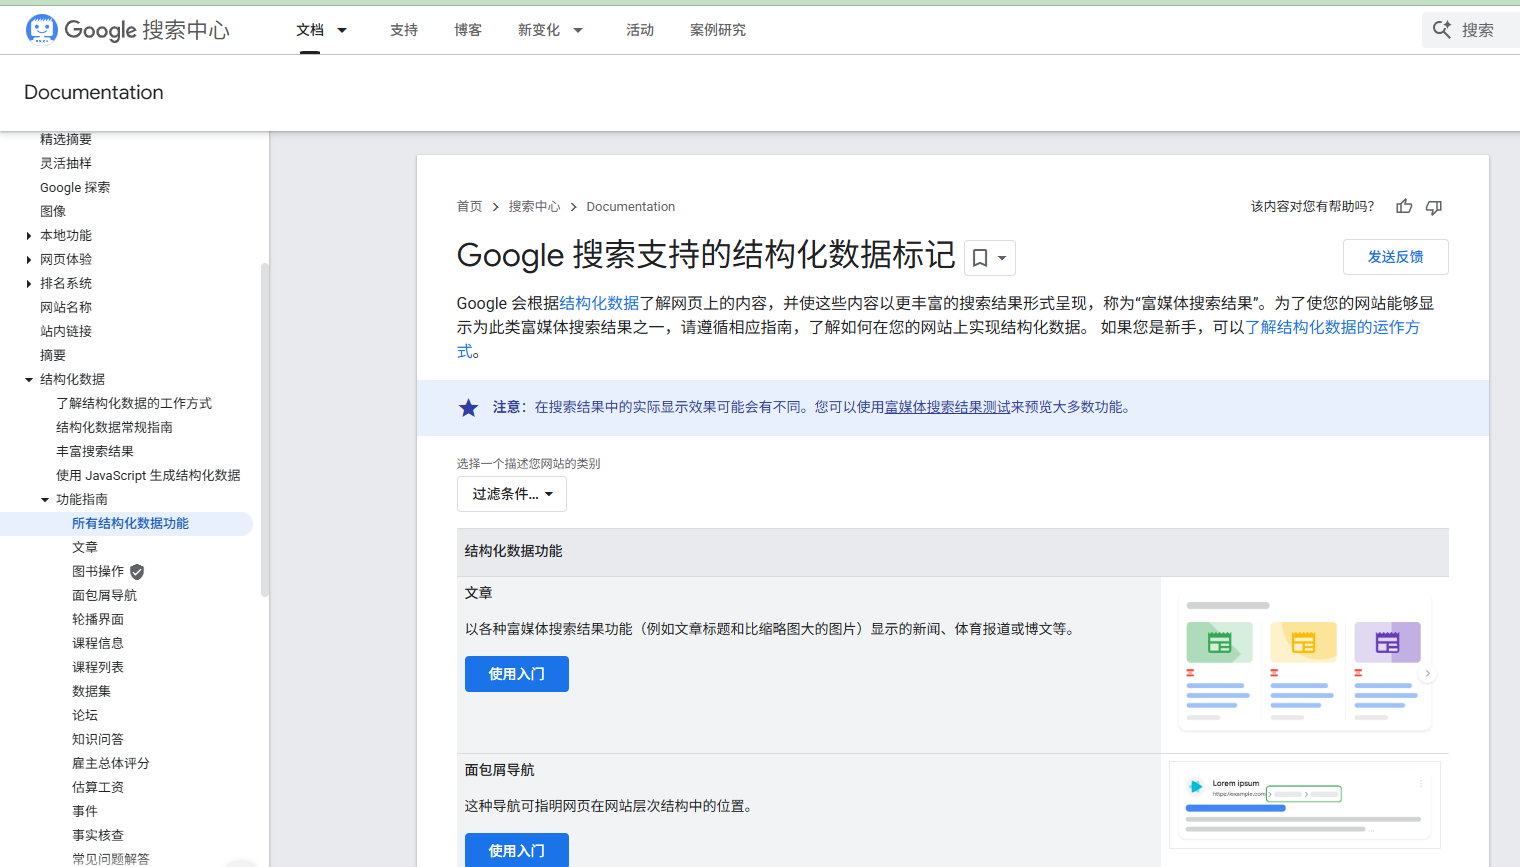Image resolution: width=1520 pixels, height=867 pixels.
Task: Click the Google 搜索中心 logo icon
Action: click(41, 29)
